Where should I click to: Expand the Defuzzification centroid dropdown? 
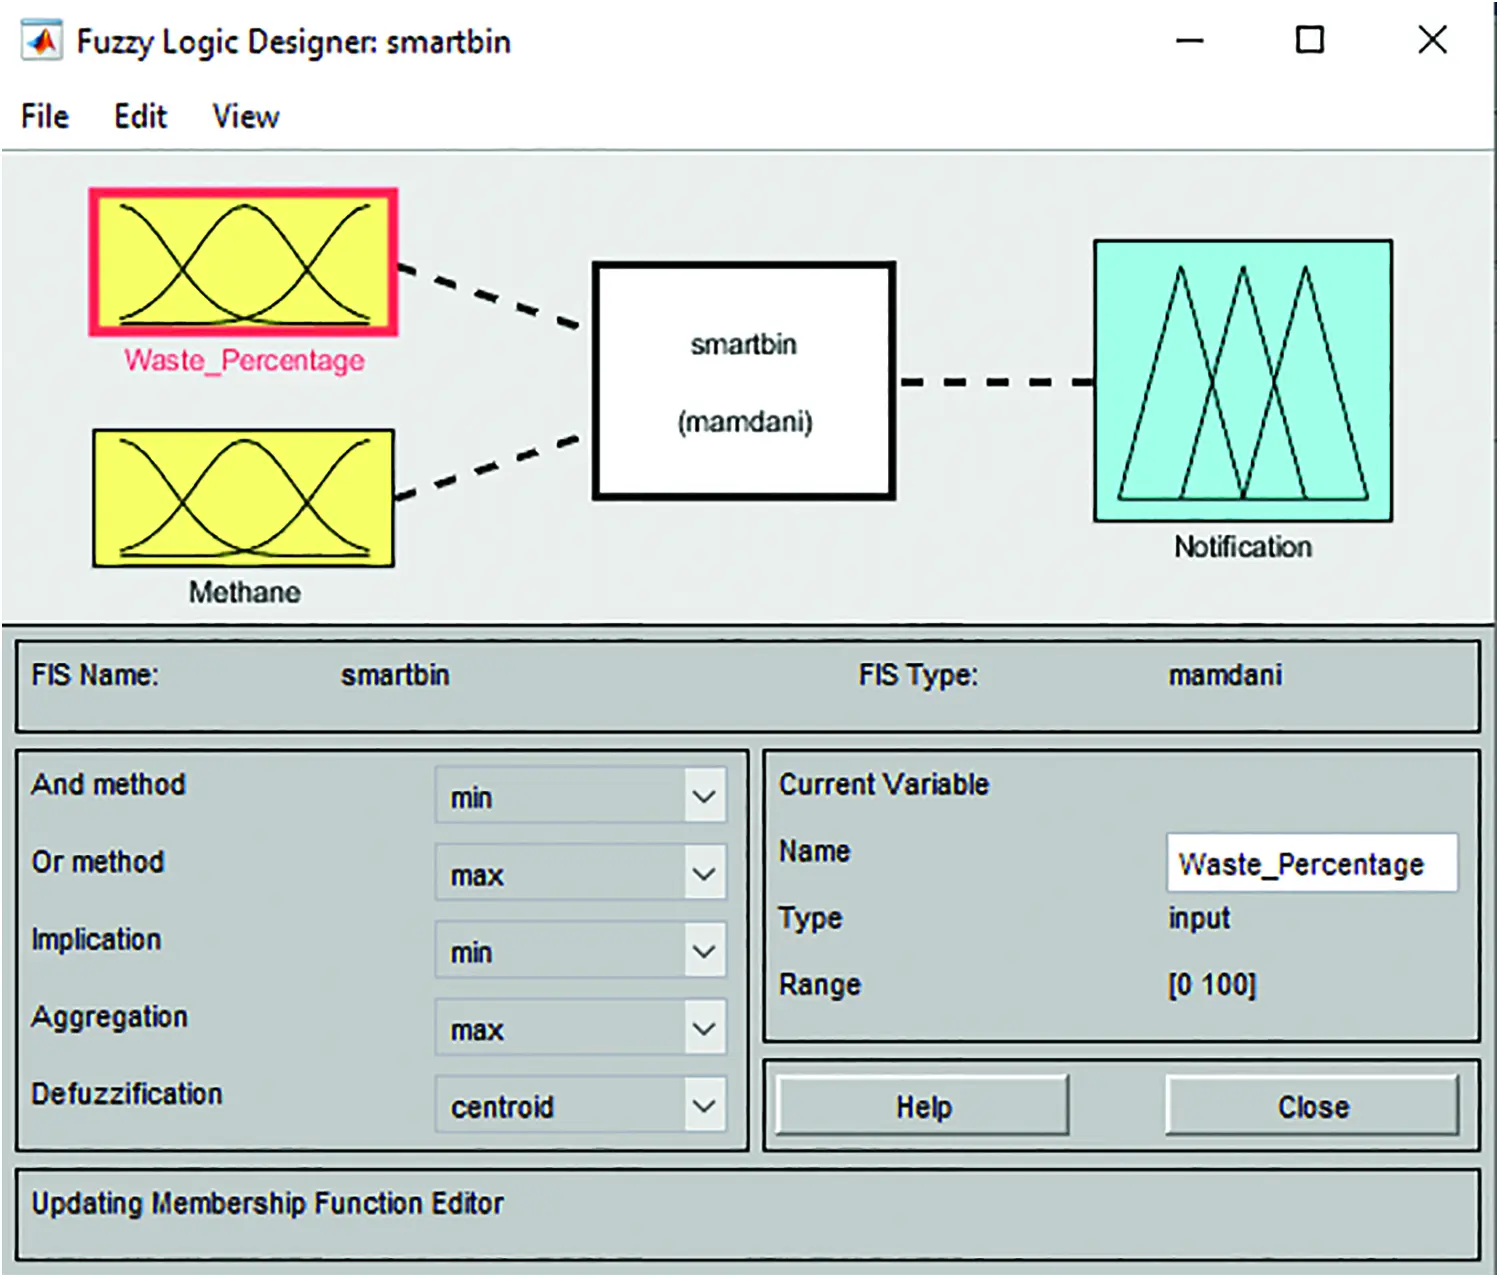click(581, 1105)
